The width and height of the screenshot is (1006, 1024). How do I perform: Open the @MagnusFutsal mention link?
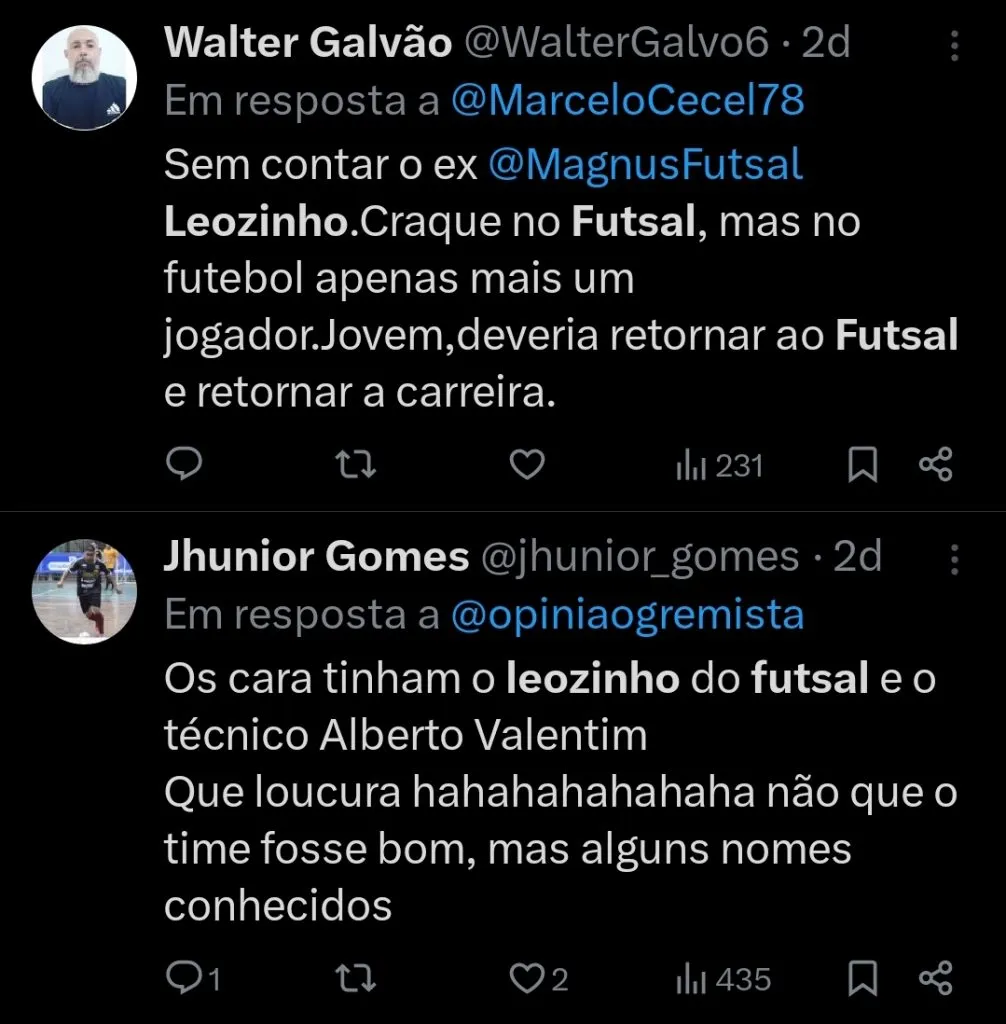click(645, 165)
